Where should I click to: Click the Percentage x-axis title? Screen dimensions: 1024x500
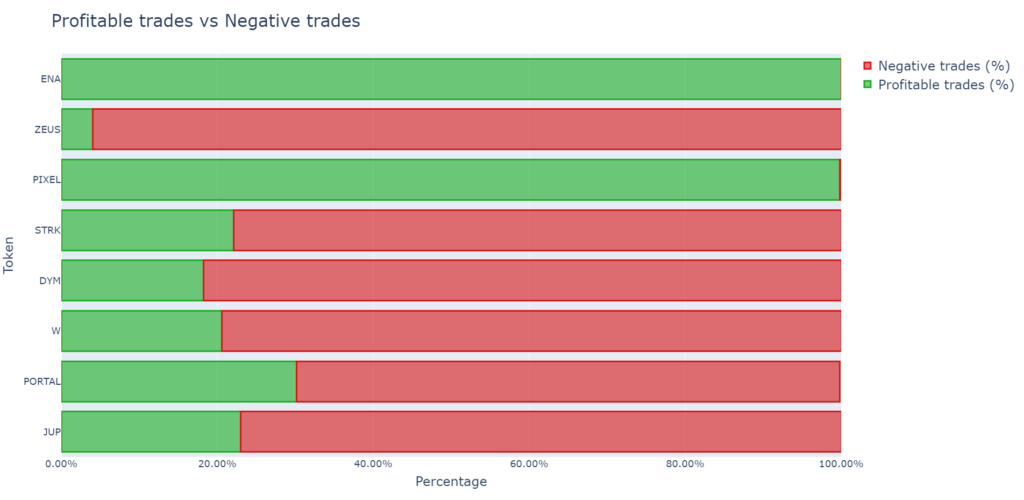pyautogui.click(x=450, y=482)
